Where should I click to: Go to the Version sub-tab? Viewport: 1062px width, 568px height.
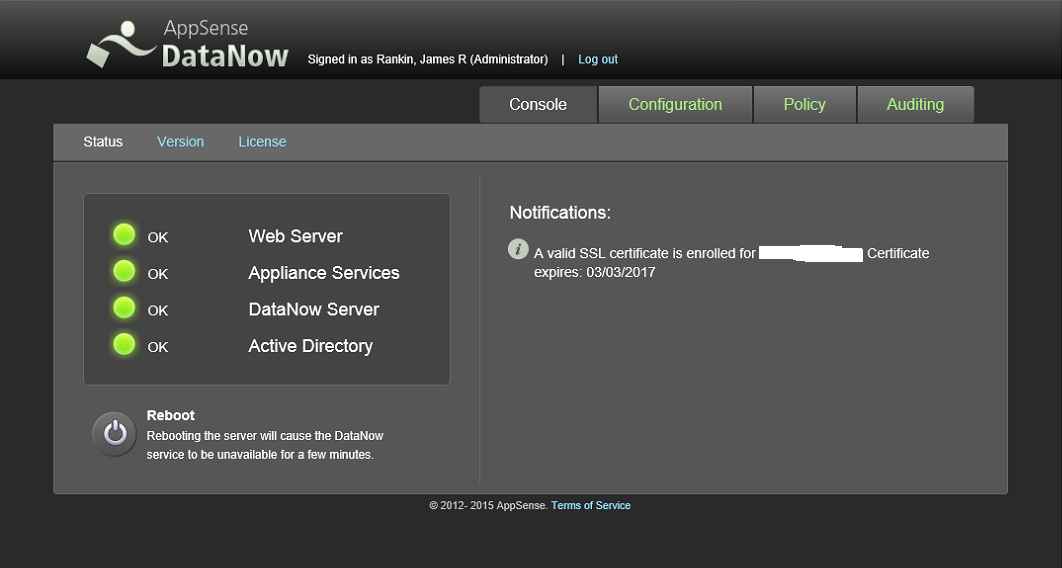click(180, 141)
